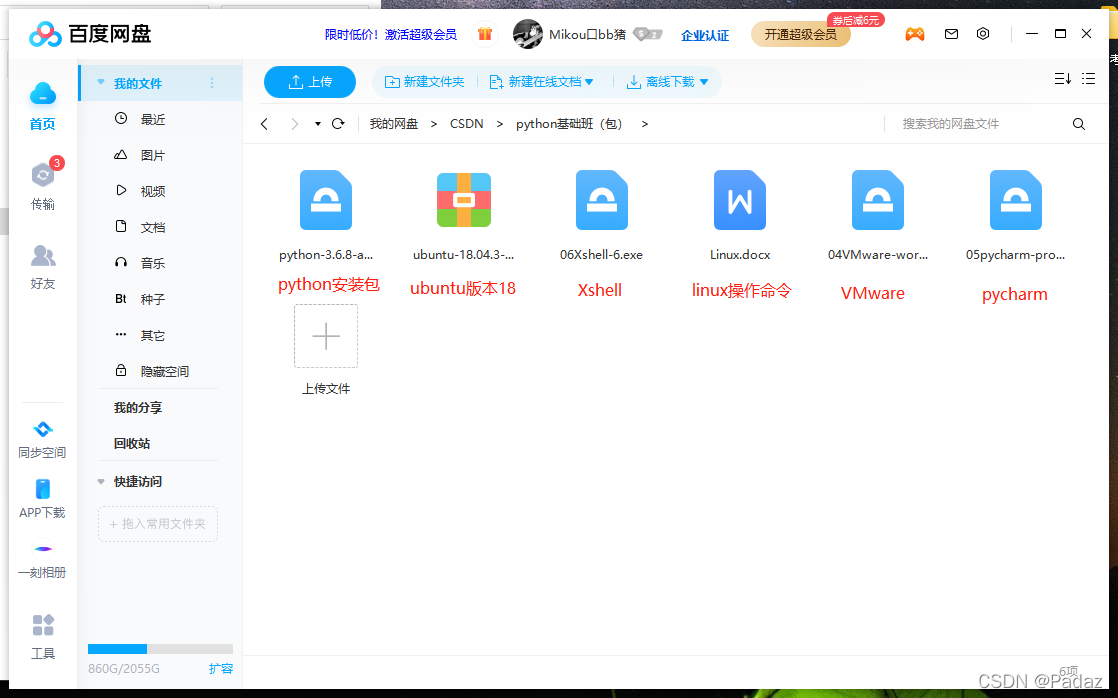Open the mail envelope icon
Viewport: 1118px width, 698px height.
tap(951, 34)
